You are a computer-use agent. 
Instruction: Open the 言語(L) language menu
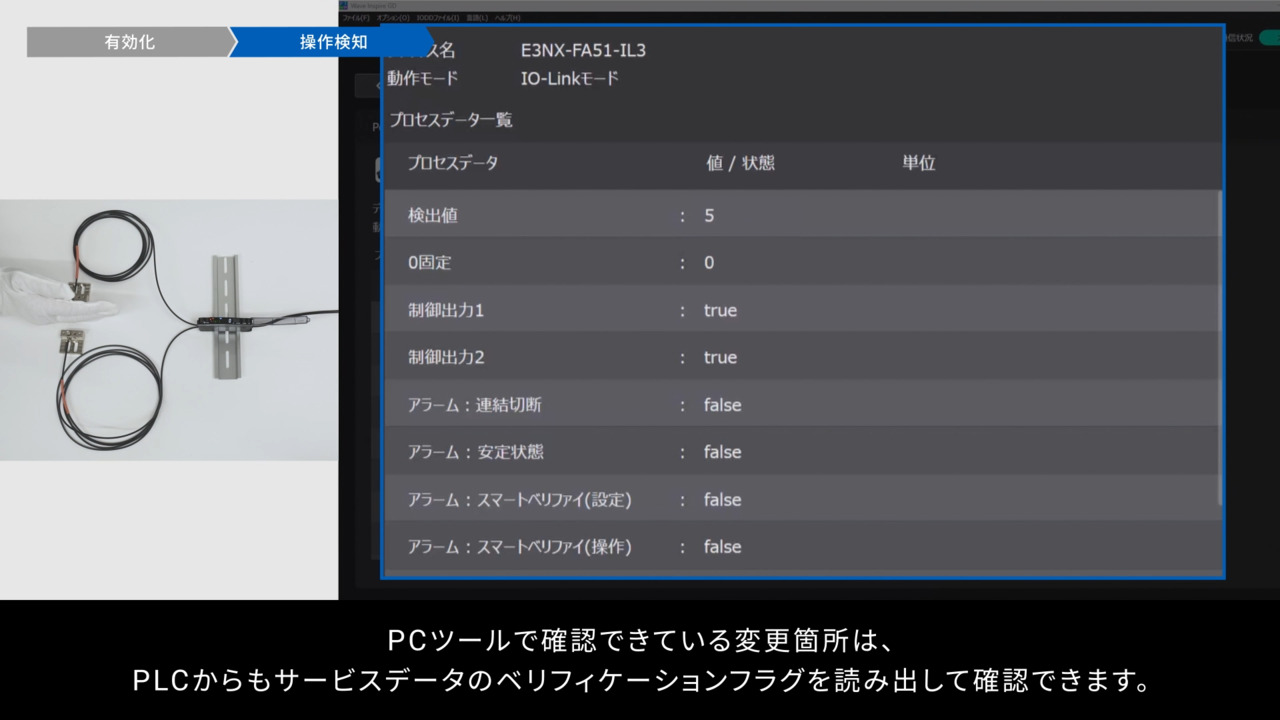477,18
